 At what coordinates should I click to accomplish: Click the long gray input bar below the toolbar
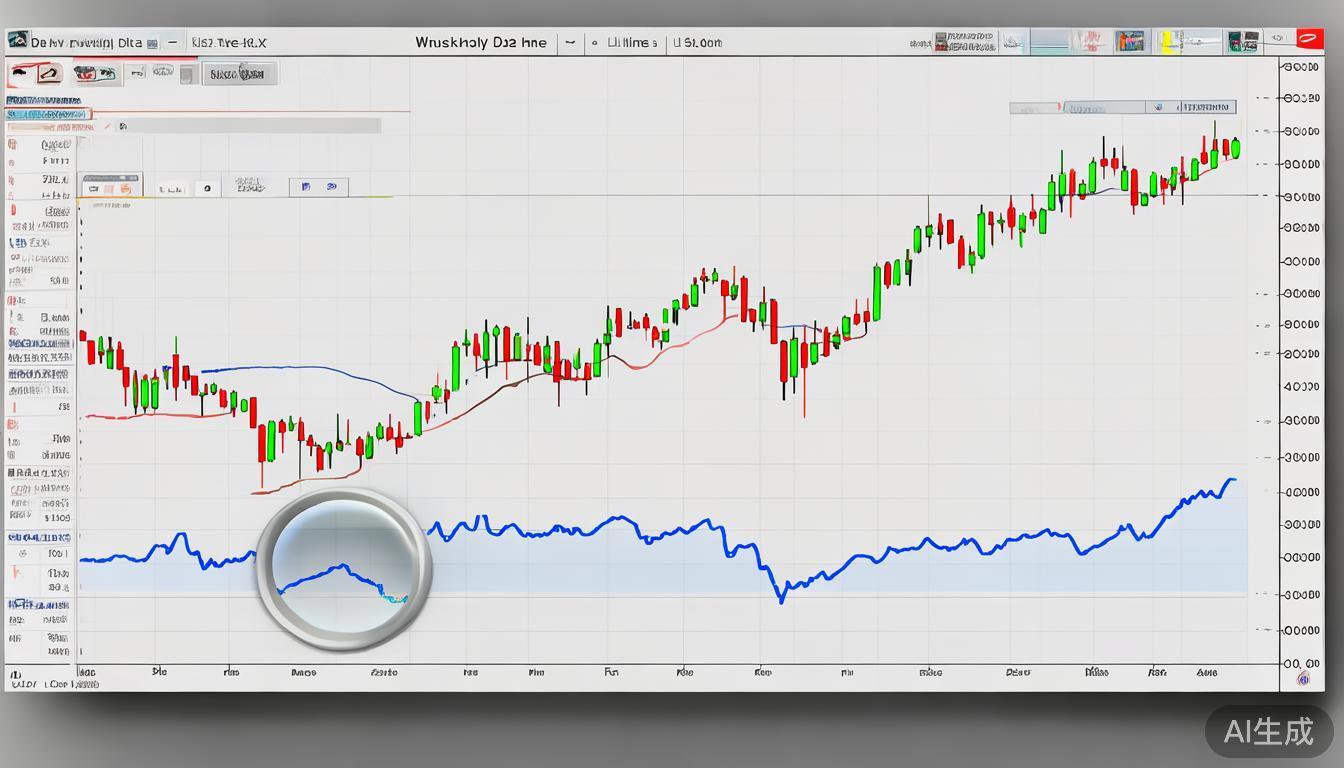click(x=250, y=126)
